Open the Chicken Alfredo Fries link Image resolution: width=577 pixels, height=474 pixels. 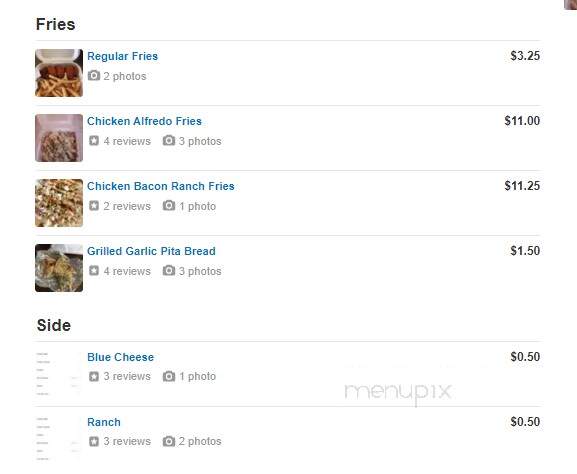point(144,121)
